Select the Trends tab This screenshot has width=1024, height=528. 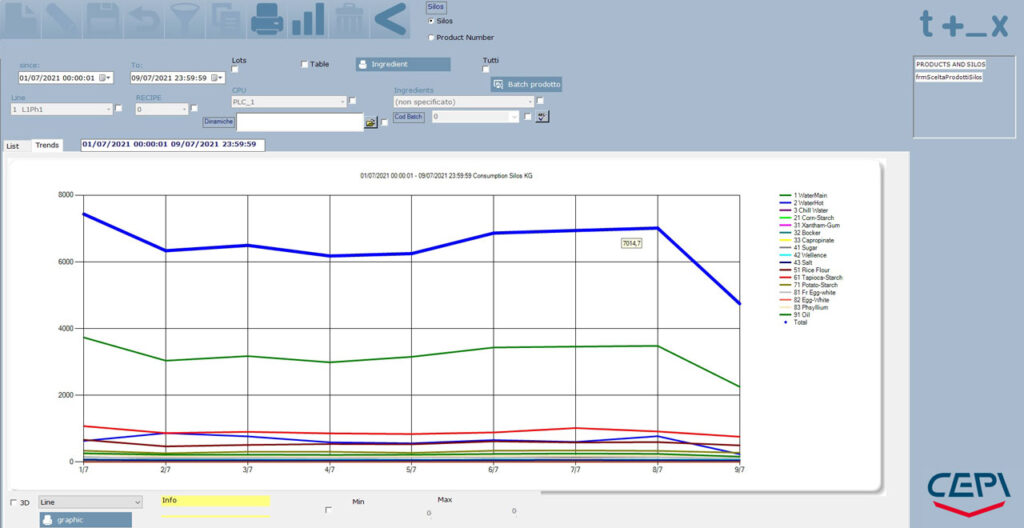click(x=47, y=145)
